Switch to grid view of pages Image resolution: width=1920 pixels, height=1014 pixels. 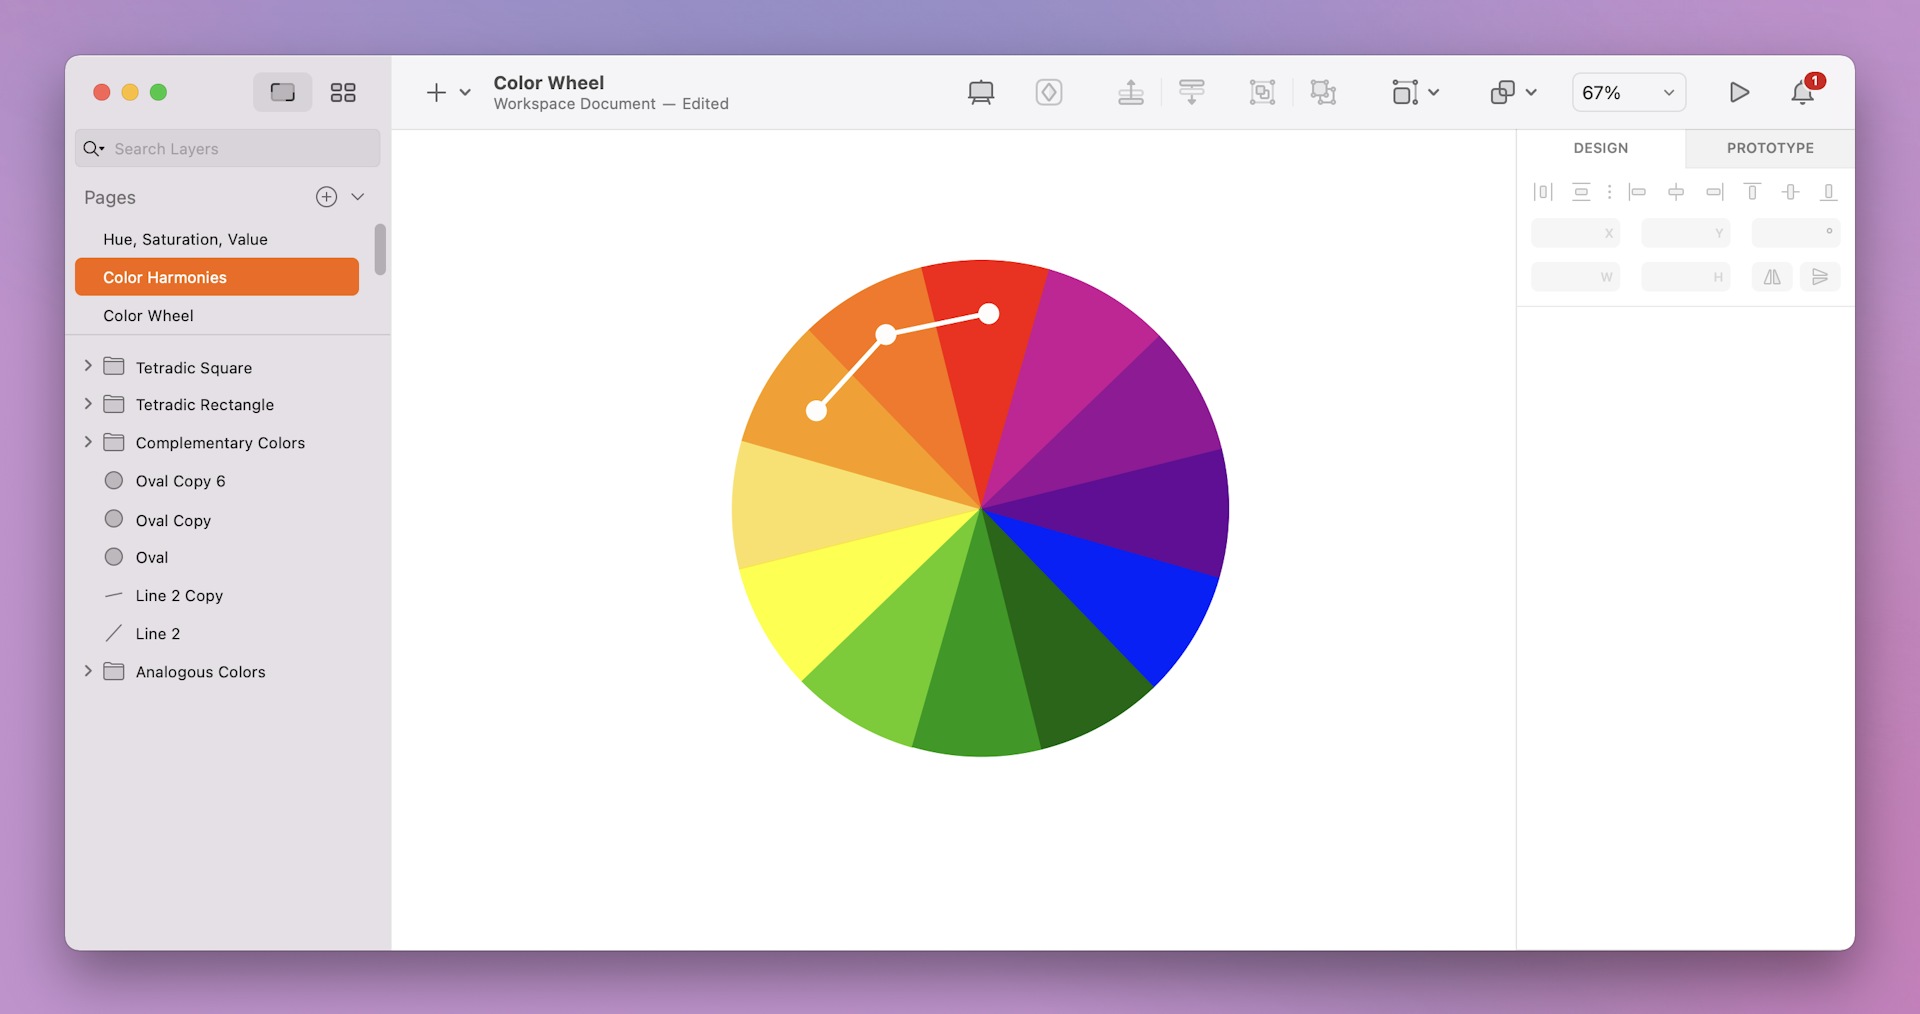(x=343, y=92)
